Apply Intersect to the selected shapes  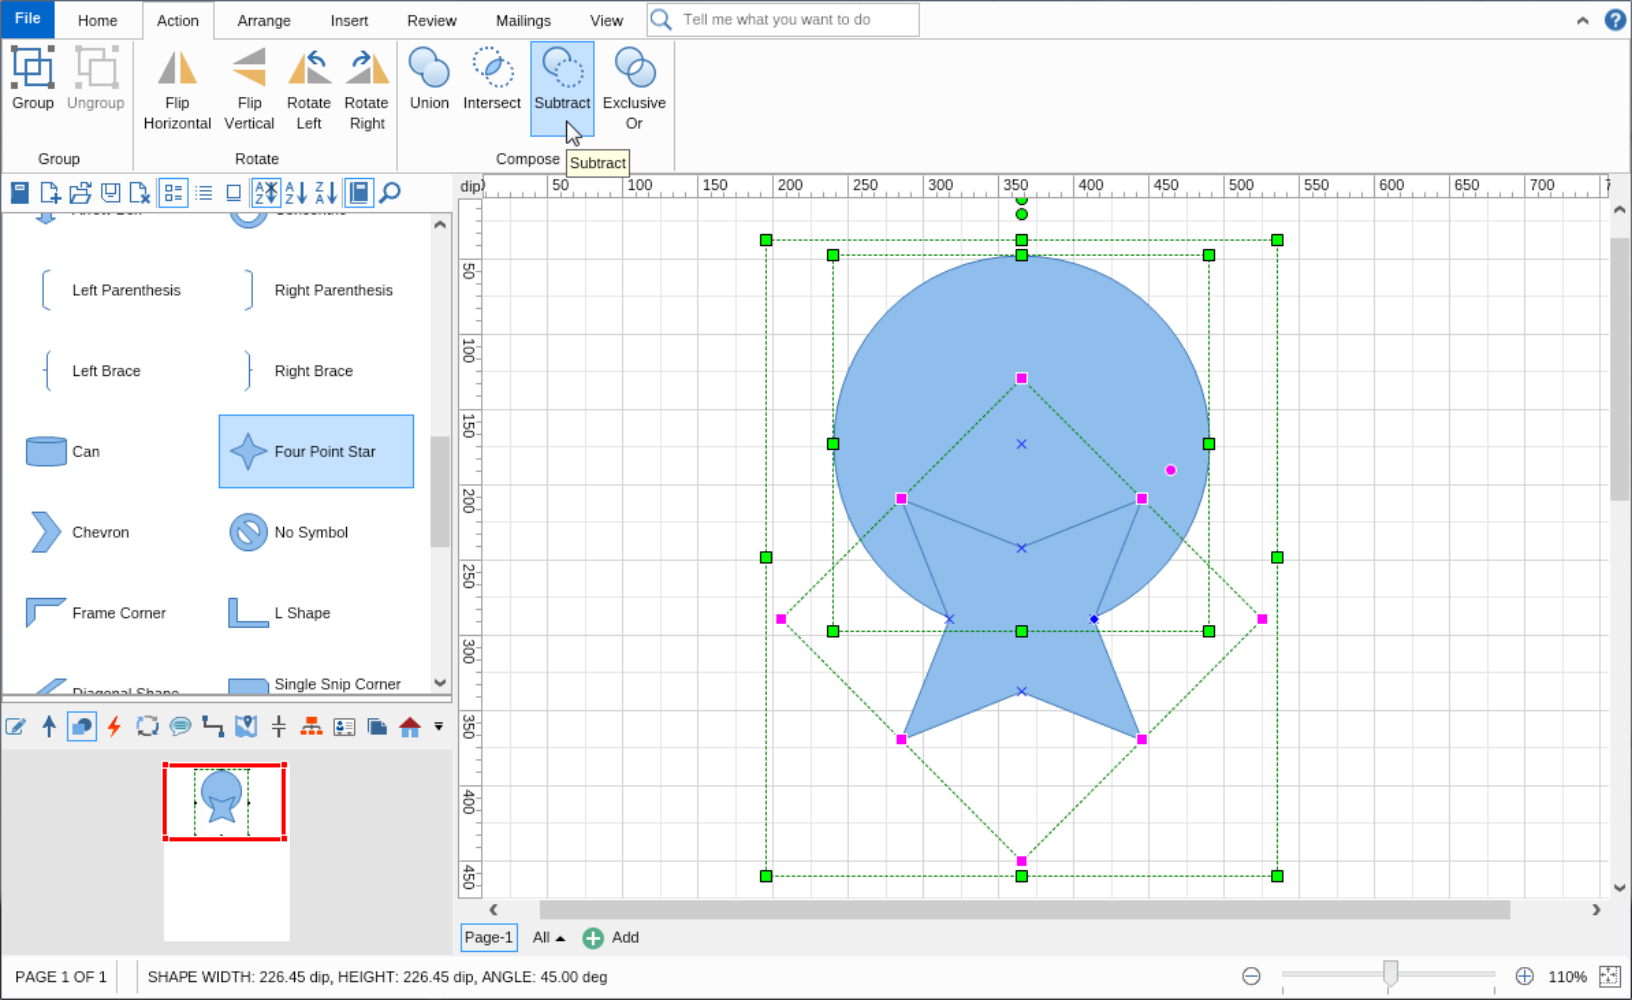[491, 85]
